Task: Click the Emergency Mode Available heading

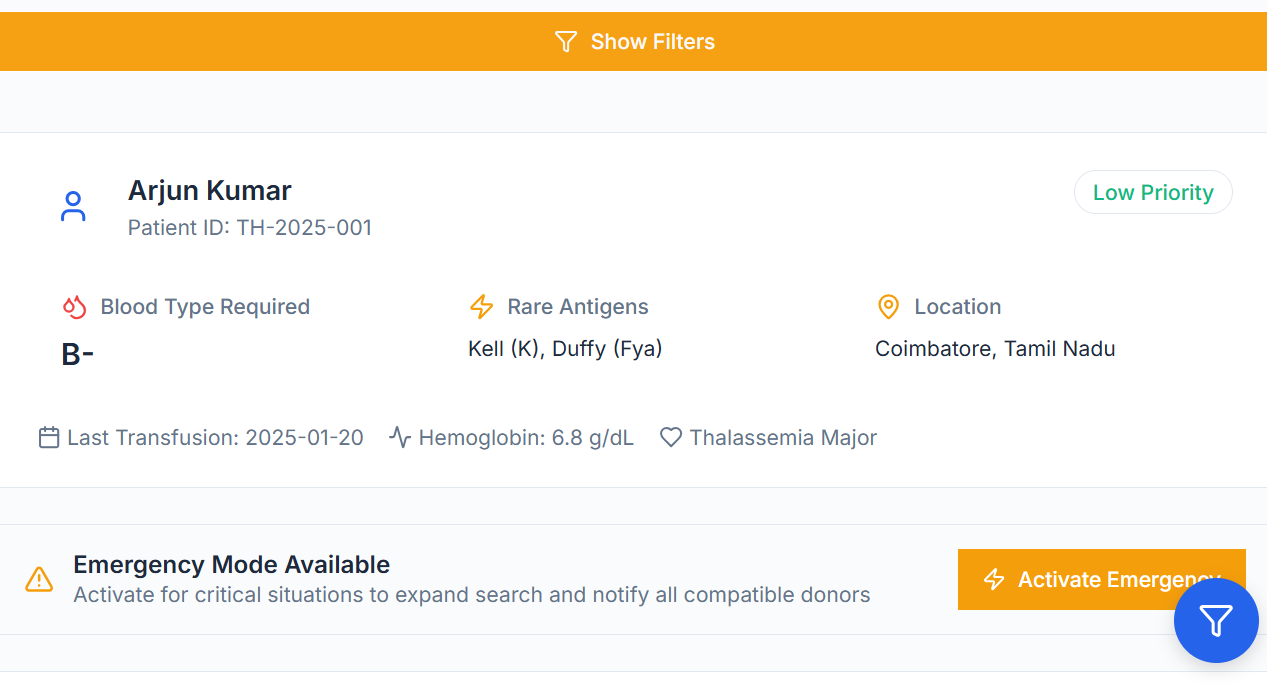Action: (231, 565)
